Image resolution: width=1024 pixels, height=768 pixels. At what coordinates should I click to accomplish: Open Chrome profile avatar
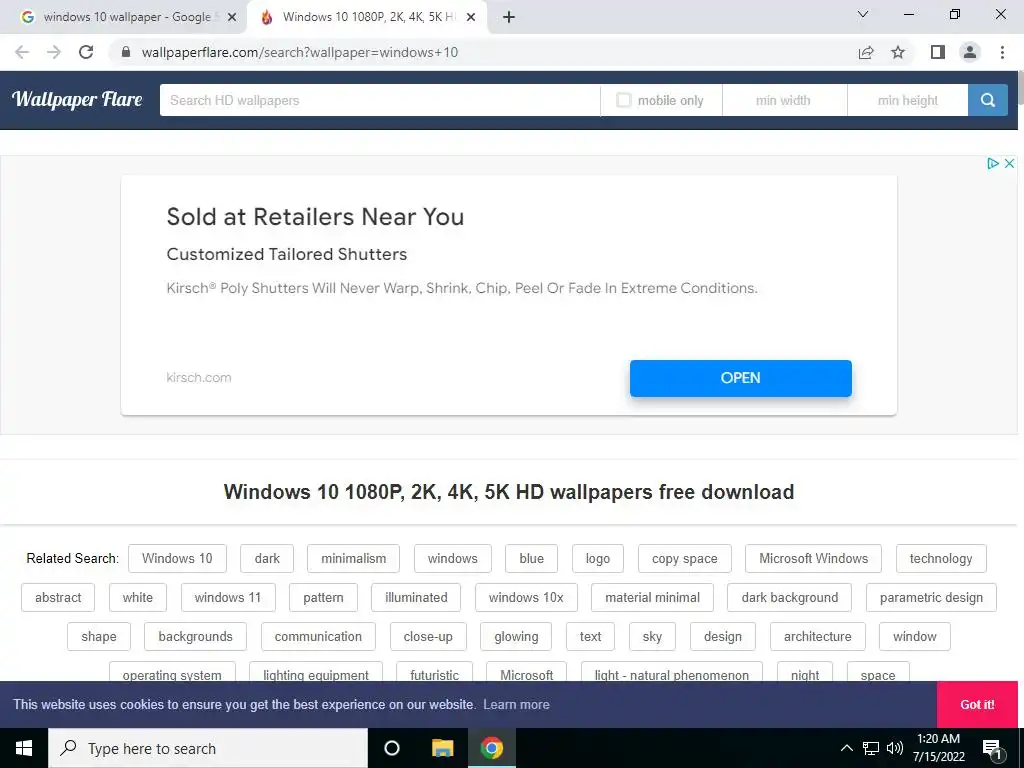coord(970,52)
